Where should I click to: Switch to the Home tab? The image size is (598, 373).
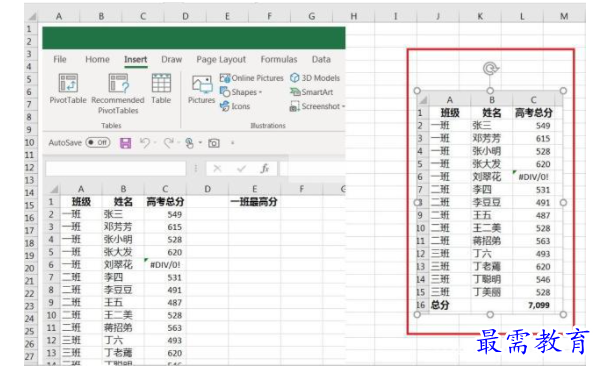click(x=97, y=59)
